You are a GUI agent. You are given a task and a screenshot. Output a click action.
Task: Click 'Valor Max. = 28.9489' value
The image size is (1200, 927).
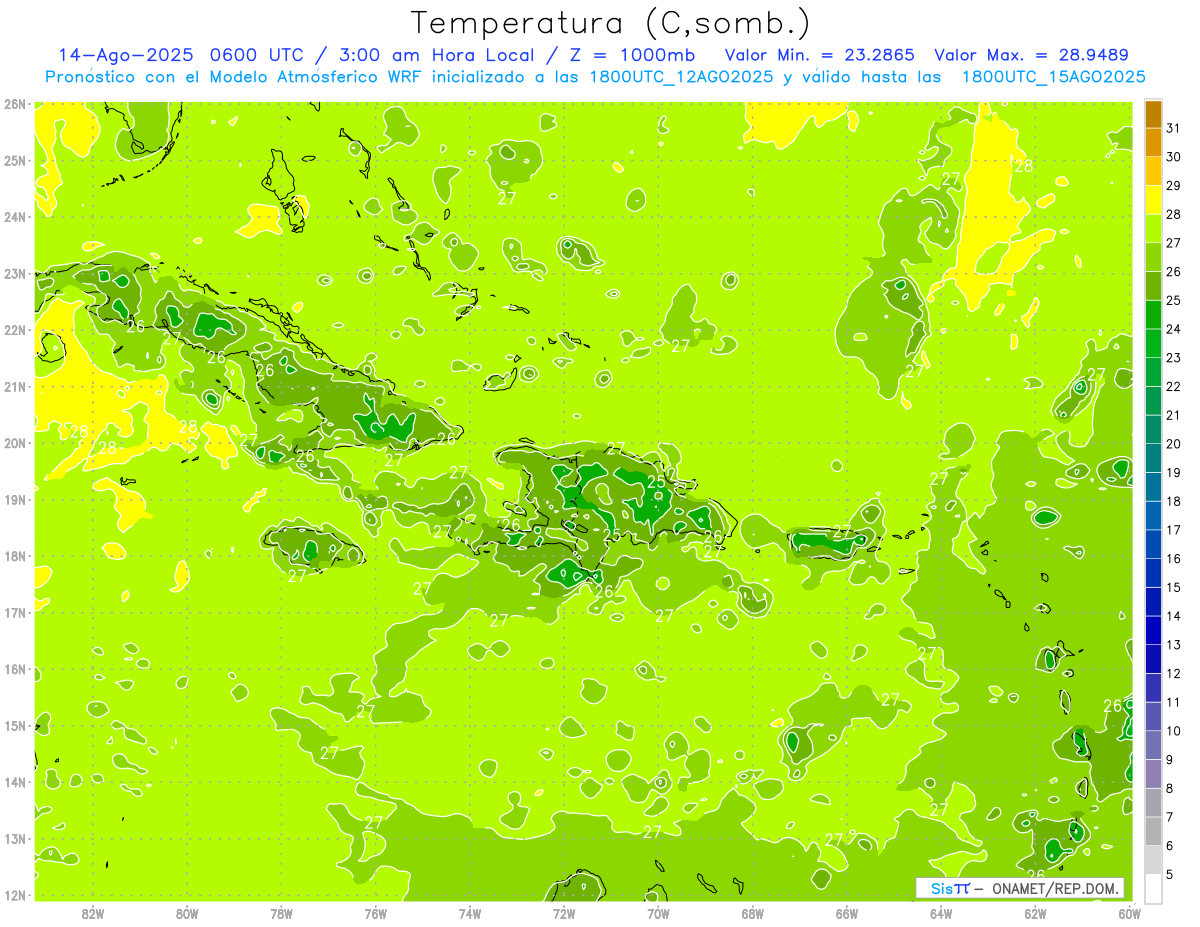point(1031,55)
